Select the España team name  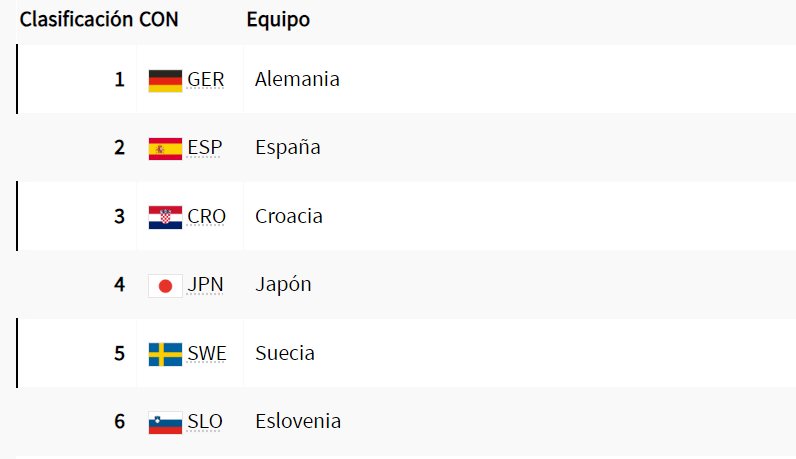[288, 148]
